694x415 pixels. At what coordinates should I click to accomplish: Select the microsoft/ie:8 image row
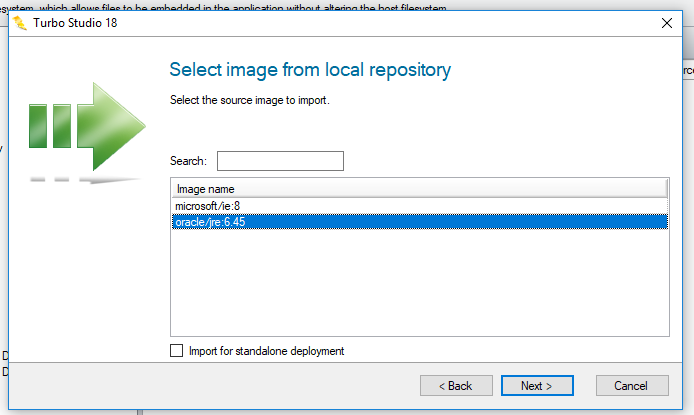[420, 206]
